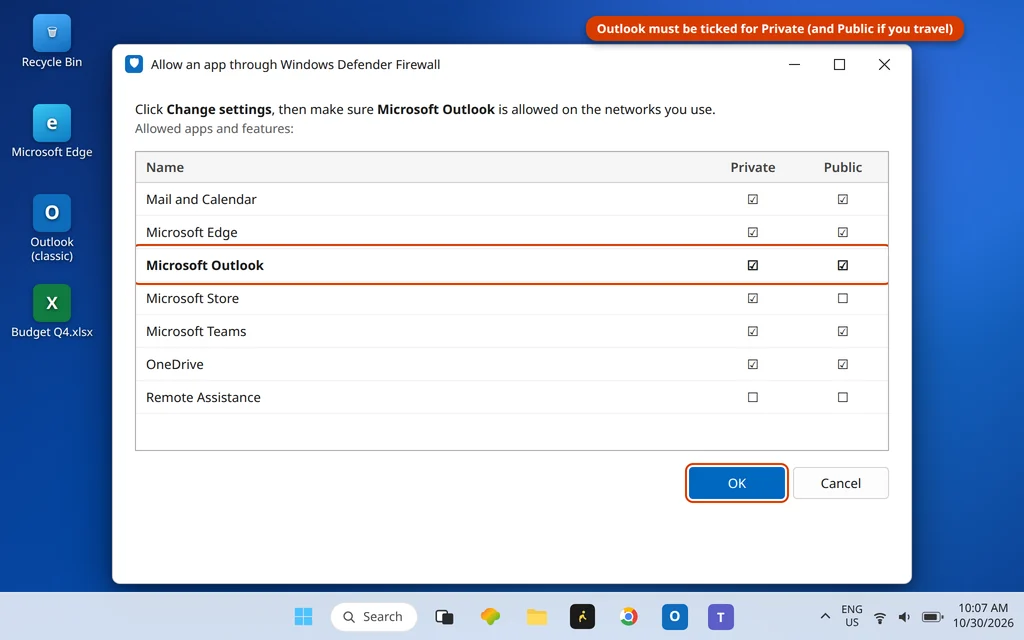Image resolution: width=1024 pixels, height=640 pixels.
Task: Enable Public for Remote Assistance
Action: 842,397
